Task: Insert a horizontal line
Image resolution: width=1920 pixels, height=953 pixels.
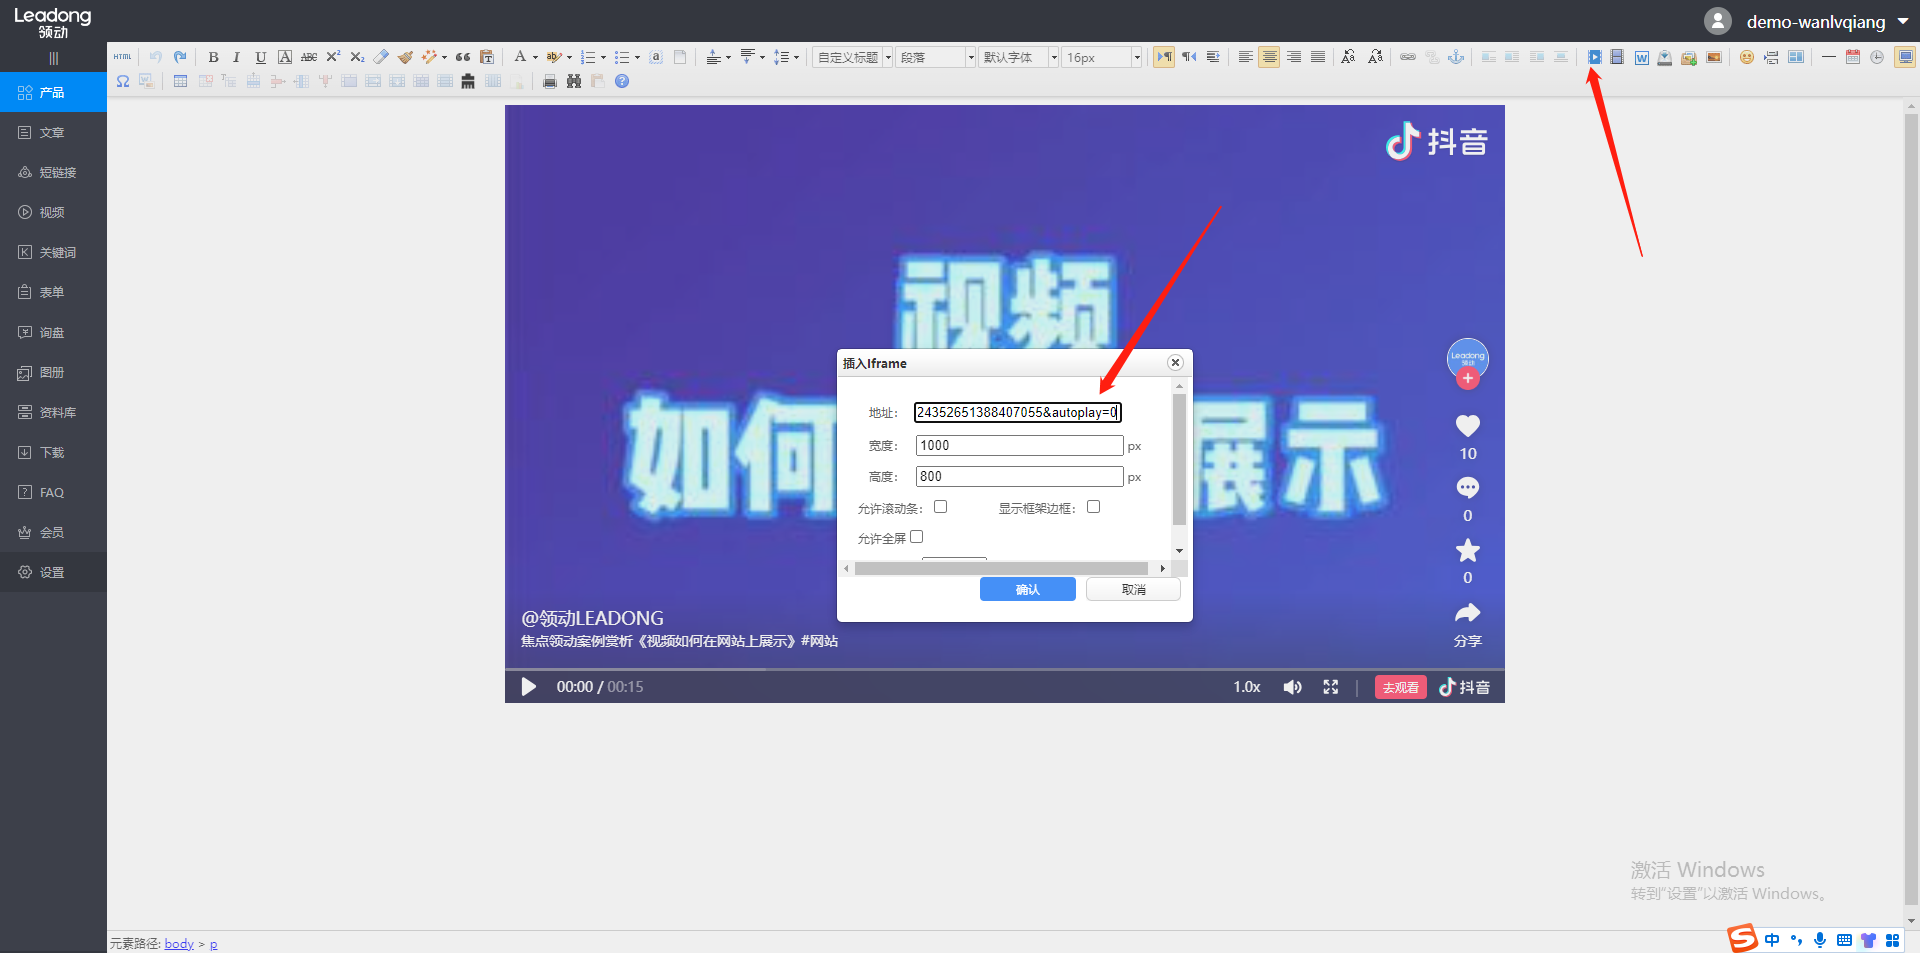Action: click(1829, 57)
